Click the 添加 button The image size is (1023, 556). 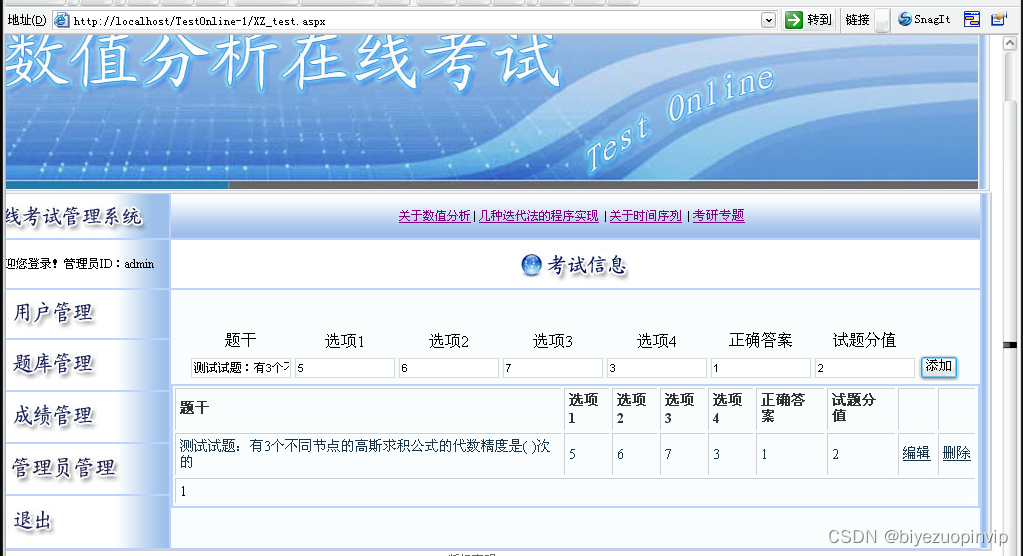[x=939, y=367]
